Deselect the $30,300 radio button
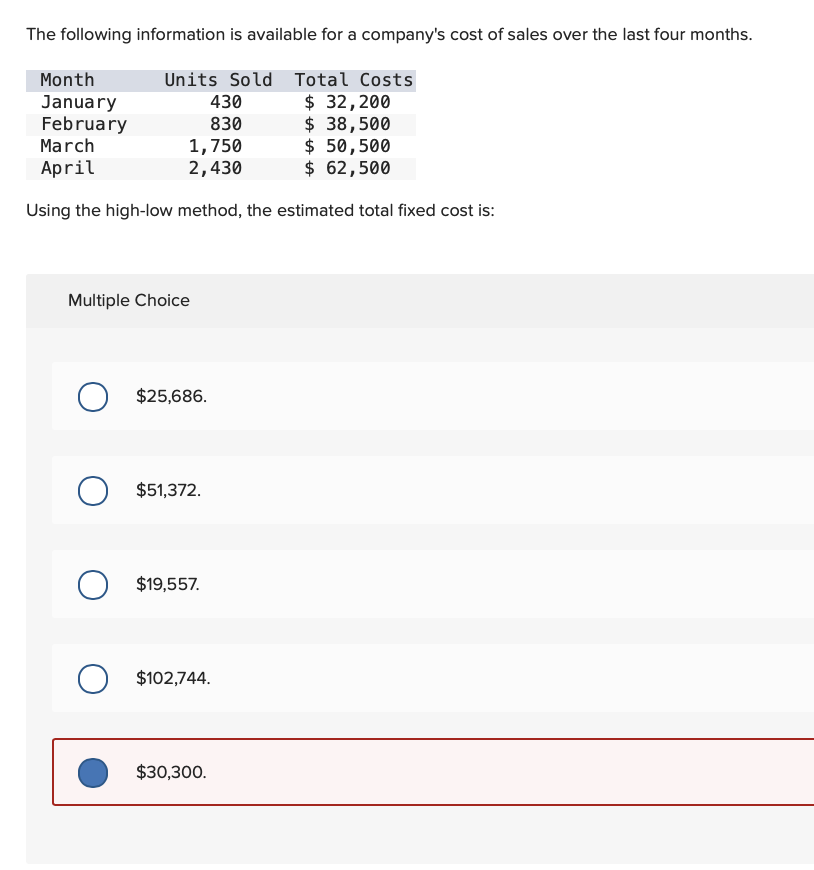 point(92,772)
